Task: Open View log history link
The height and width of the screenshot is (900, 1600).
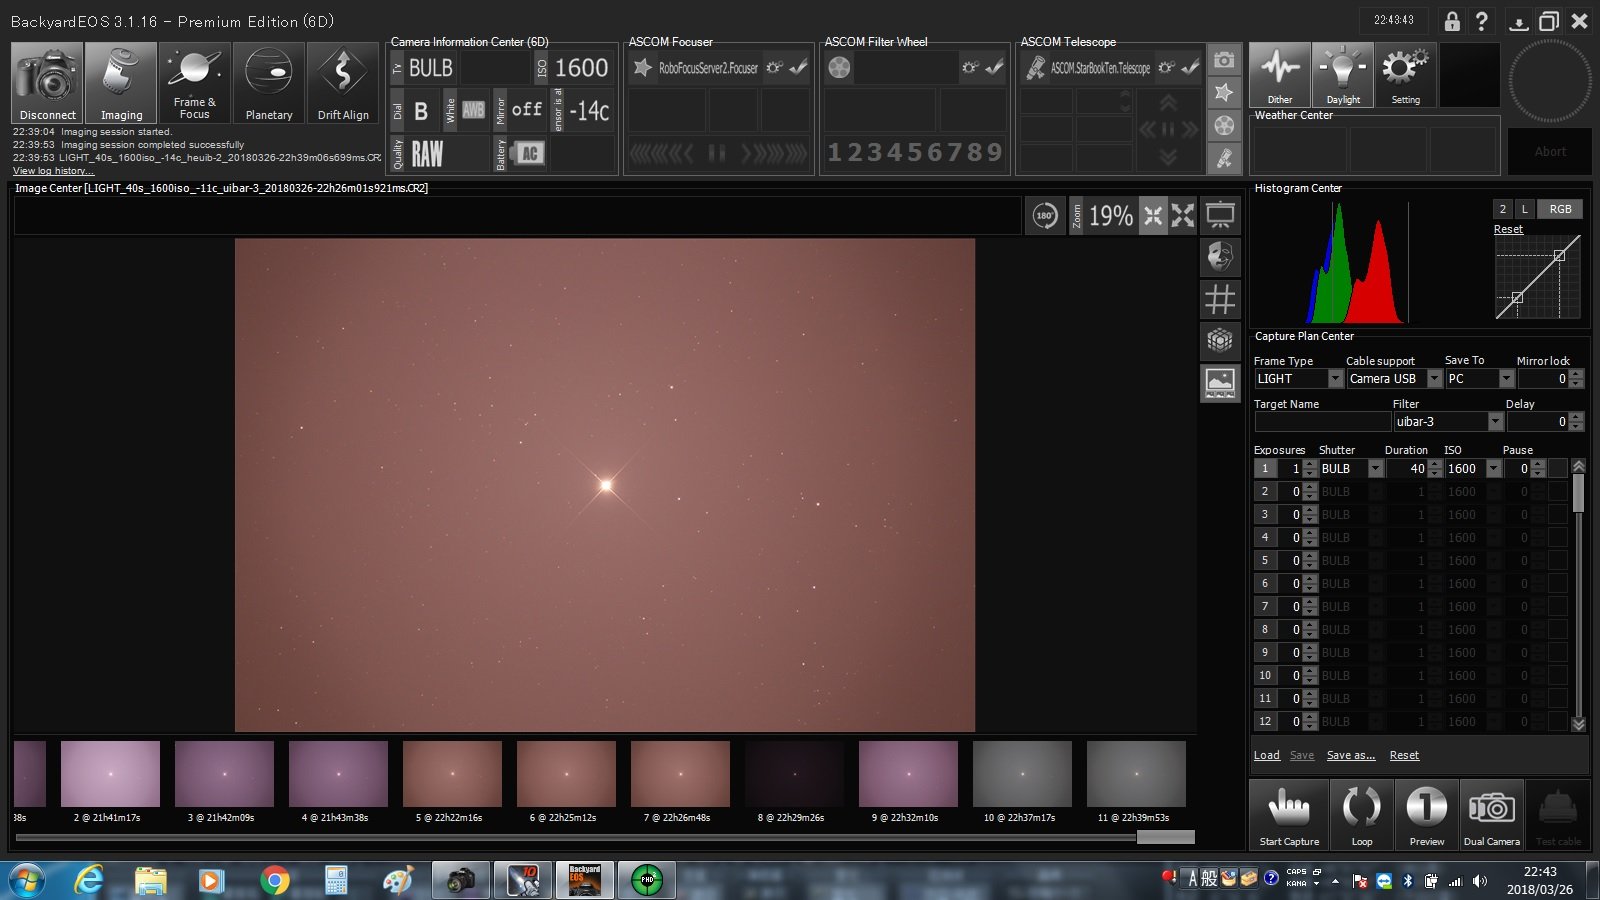Action: 53,171
